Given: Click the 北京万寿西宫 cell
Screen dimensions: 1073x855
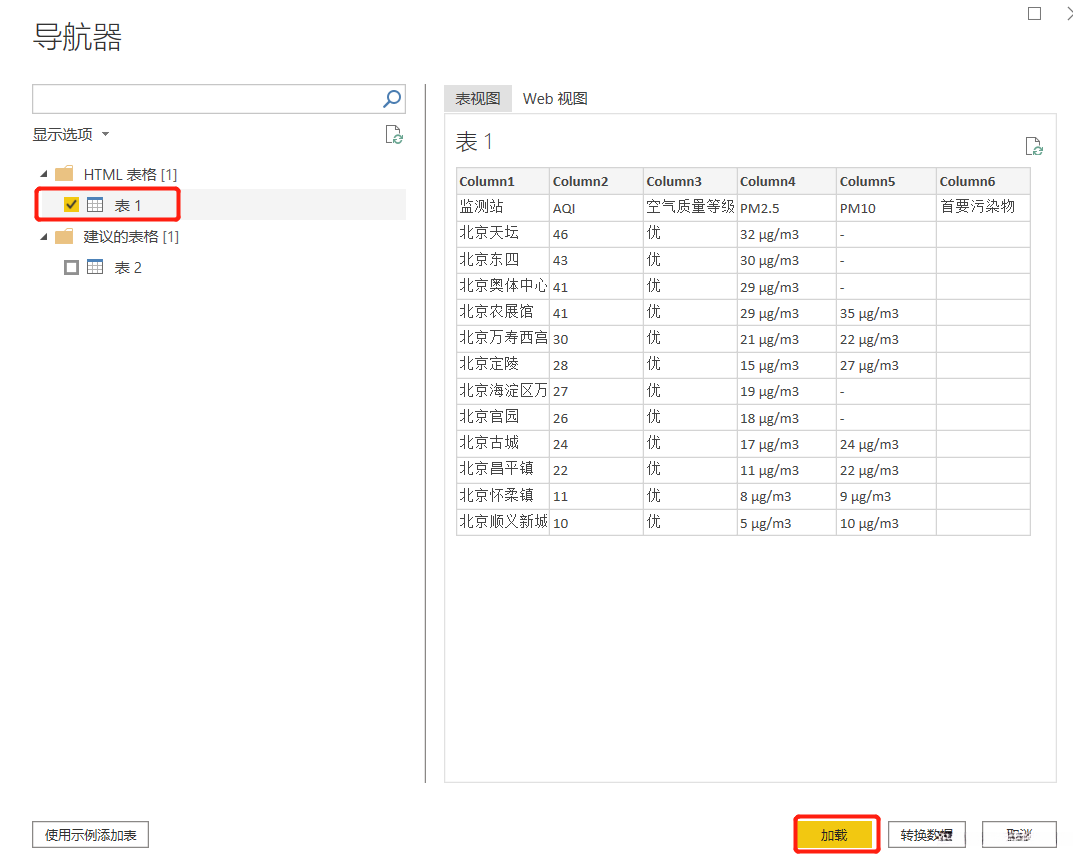Looking at the screenshot, I should (503, 339).
